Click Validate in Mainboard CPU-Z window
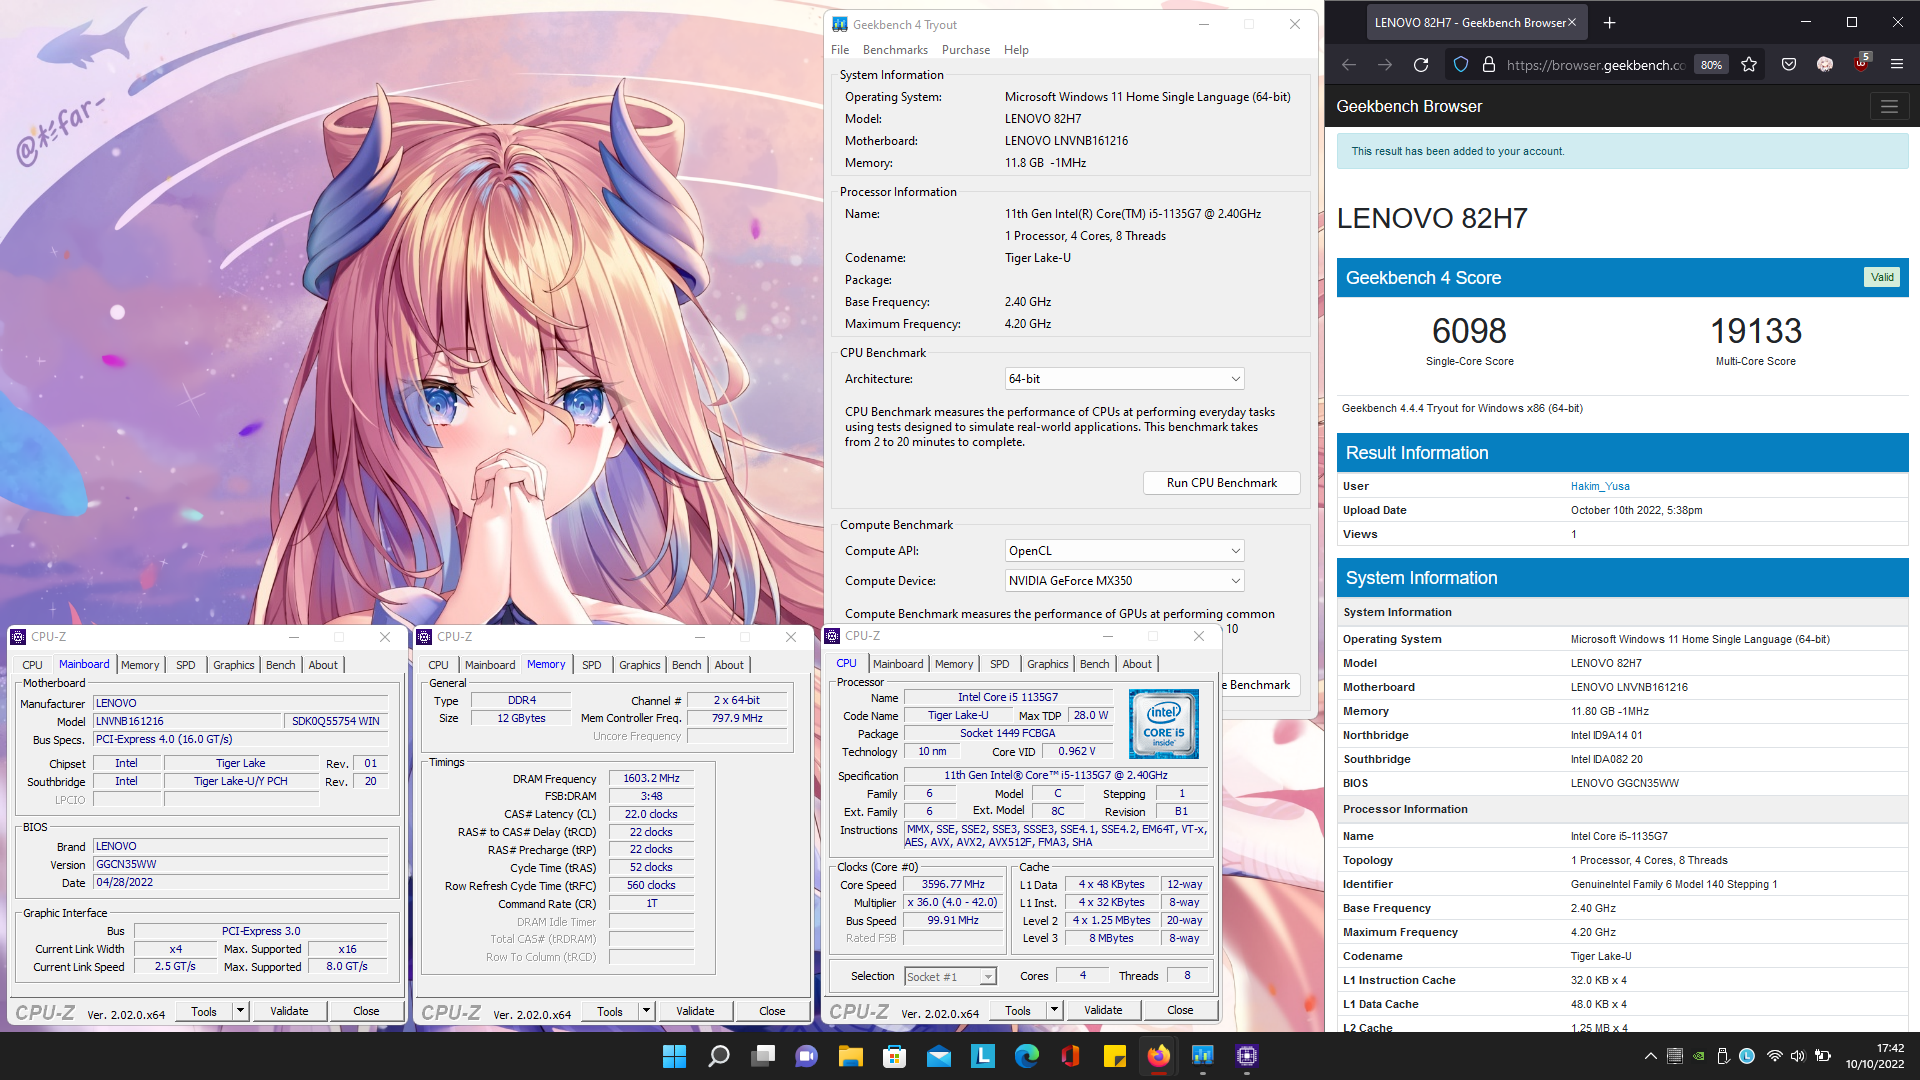The height and width of the screenshot is (1080, 1920). (289, 1011)
